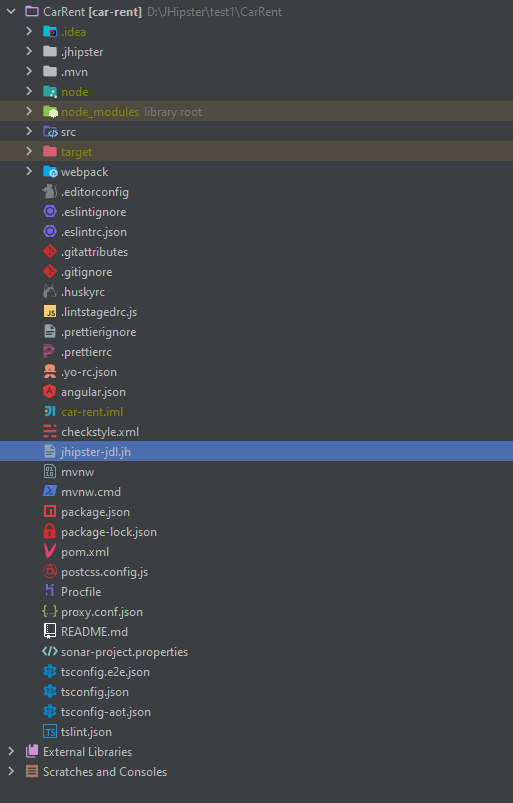Expand the target folder arrow
513x803 pixels.
point(29,152)
